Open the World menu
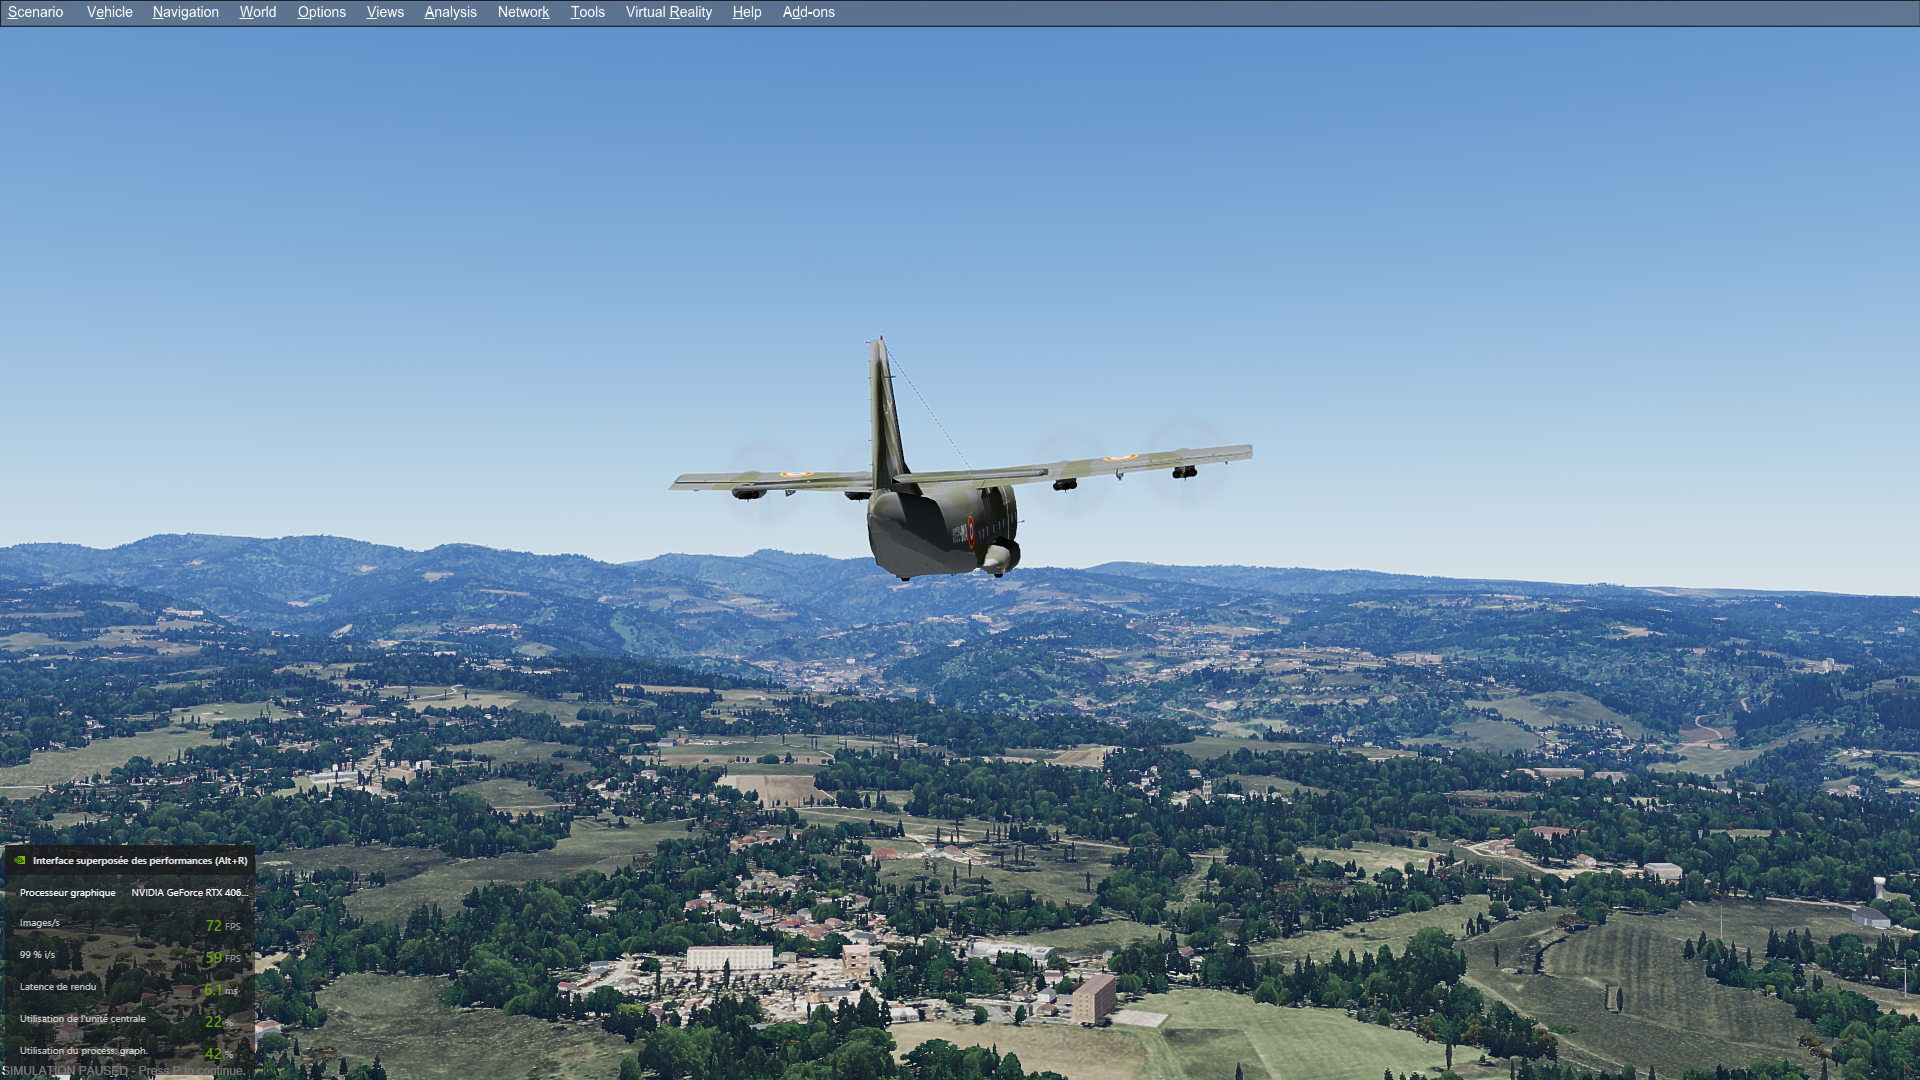This screenshot has width=1920, height=1080. [257, 12]
